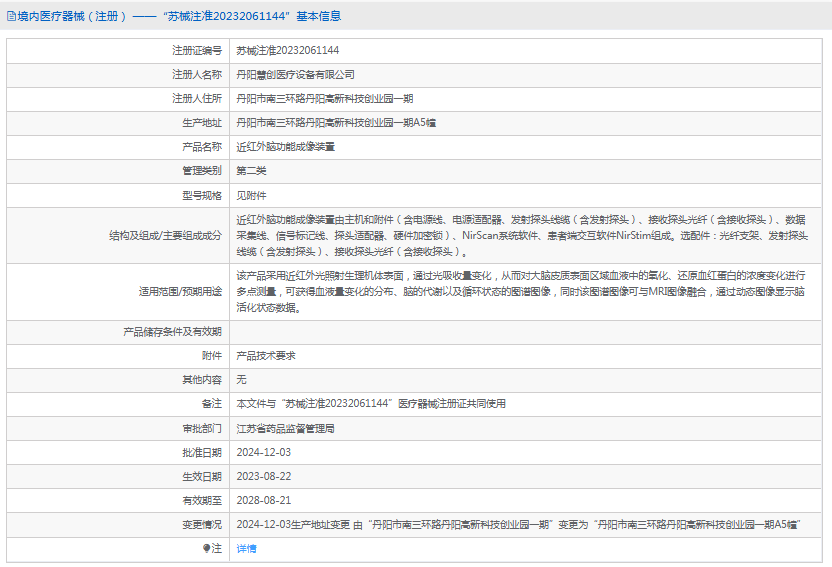
Task: Click attachment value 产品技术要求
Action: coord(266,356)
